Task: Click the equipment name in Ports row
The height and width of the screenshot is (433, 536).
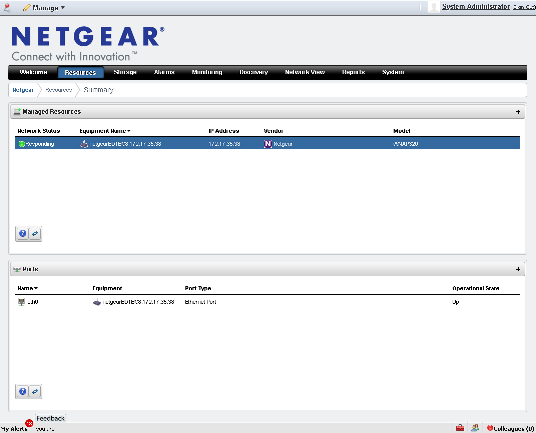Action: coord(138,302)
